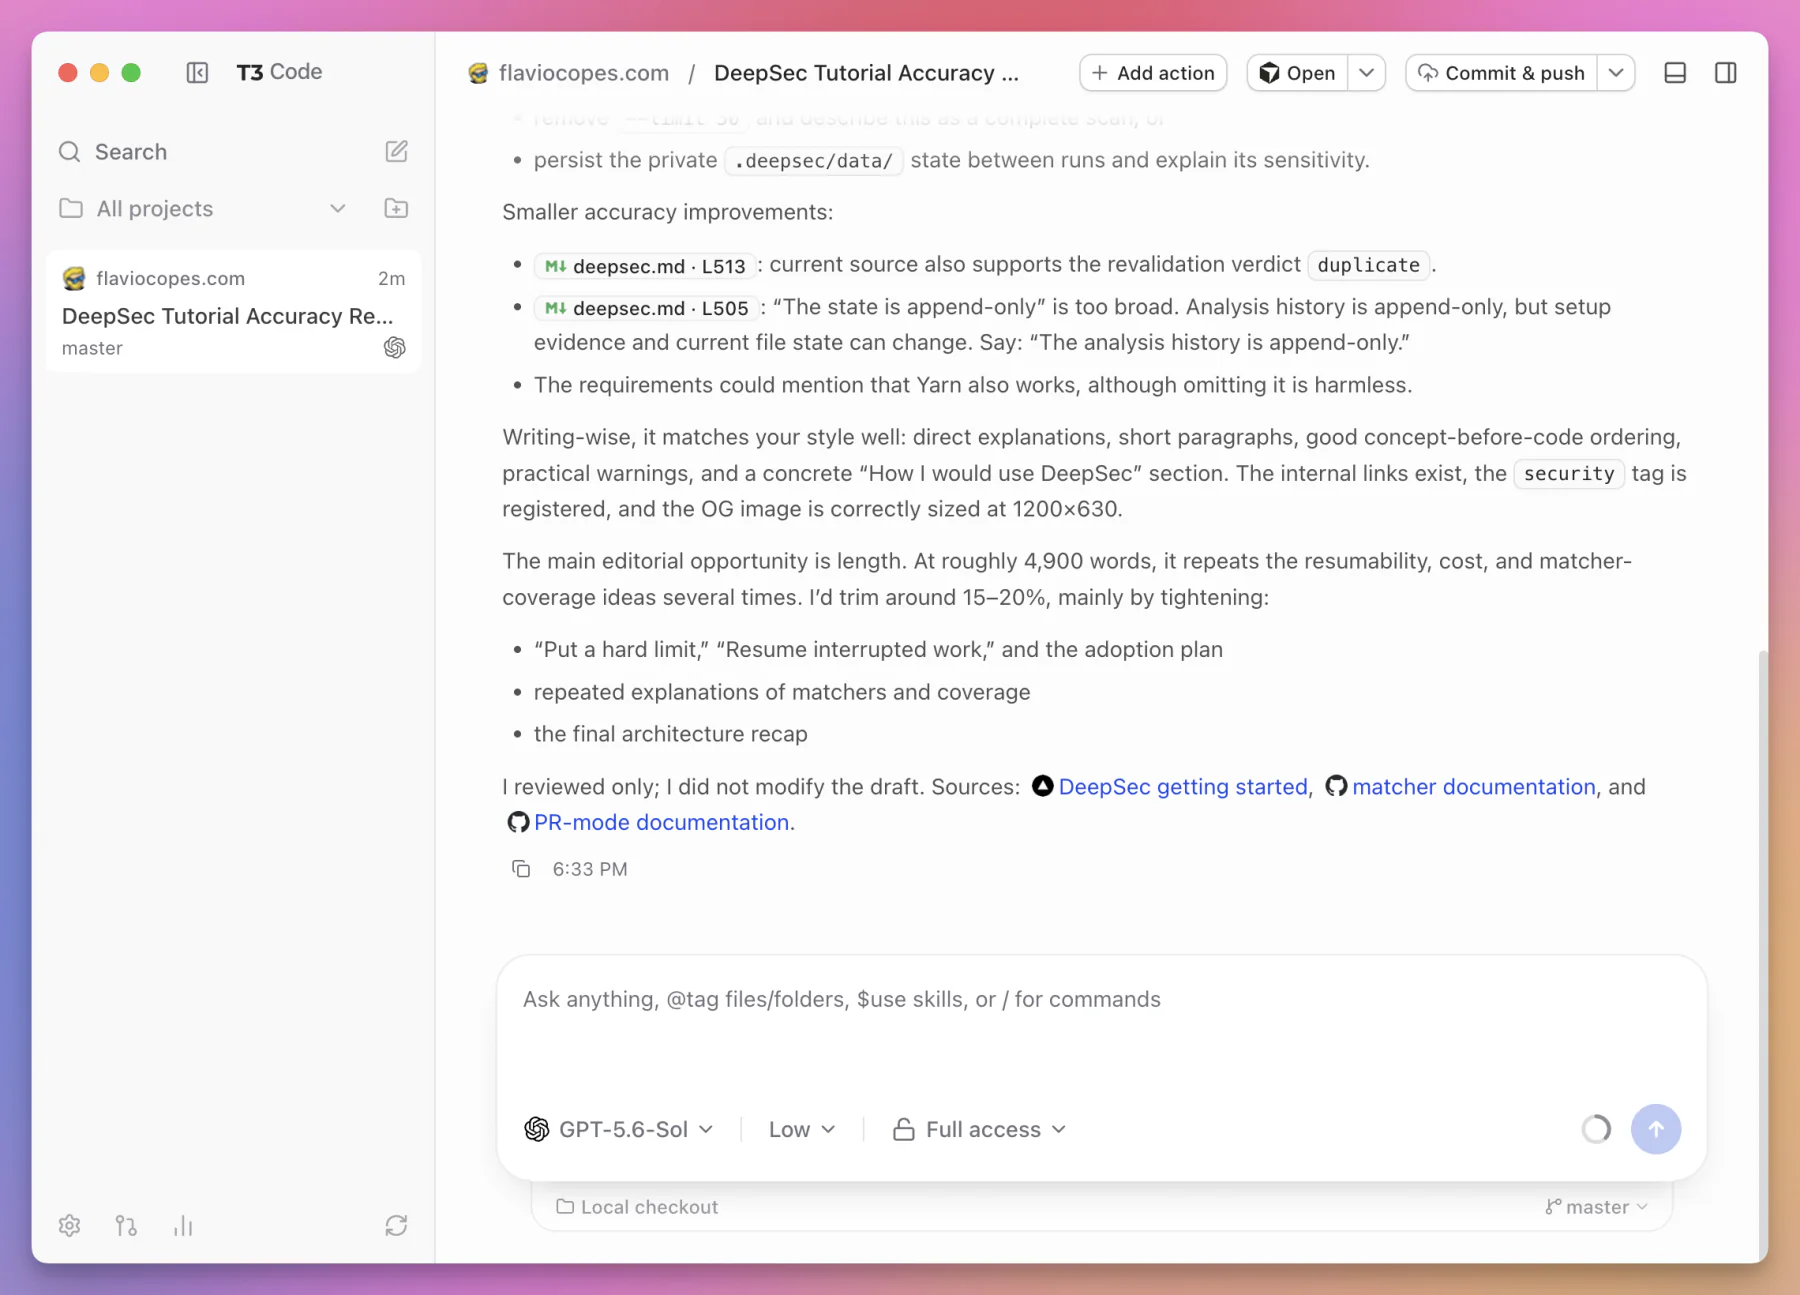This screenshot has width=1800, height=1295.
Task: Open deepsec.md L505 file reference
Action: coord(646,308)
